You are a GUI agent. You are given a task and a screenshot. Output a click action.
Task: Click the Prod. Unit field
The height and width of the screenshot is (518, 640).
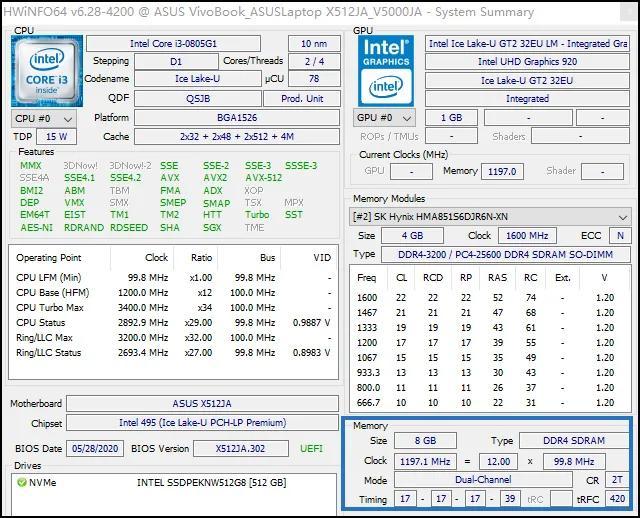click(302, 99)
